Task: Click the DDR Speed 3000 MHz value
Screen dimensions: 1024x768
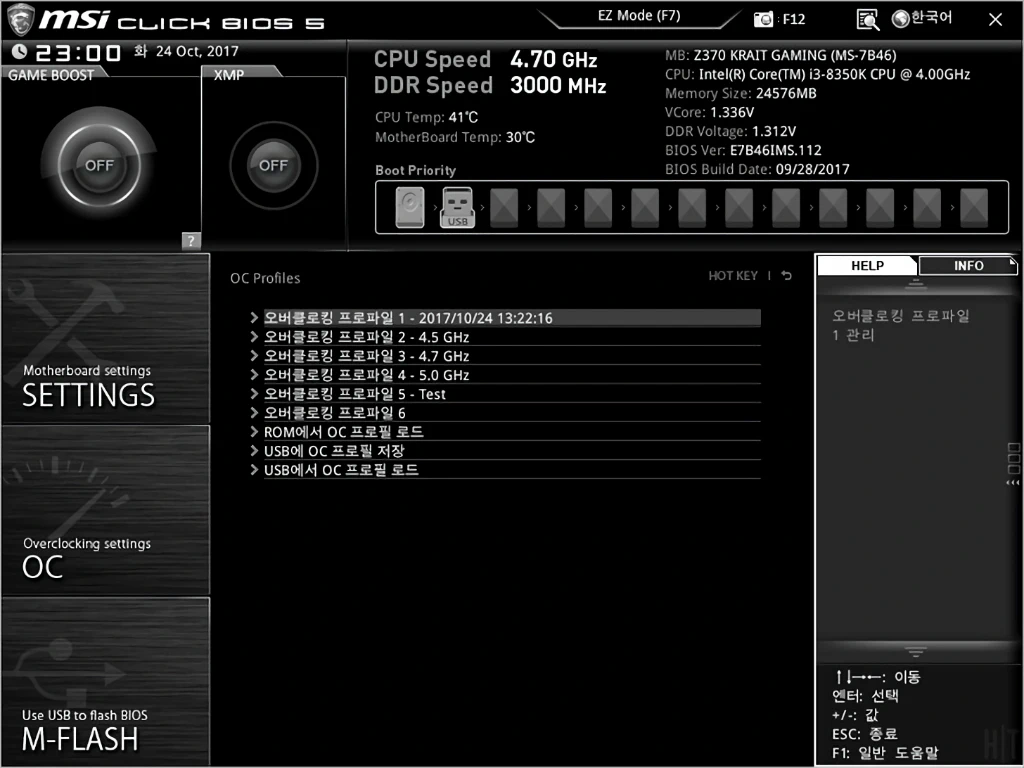Action: point(558,86)
